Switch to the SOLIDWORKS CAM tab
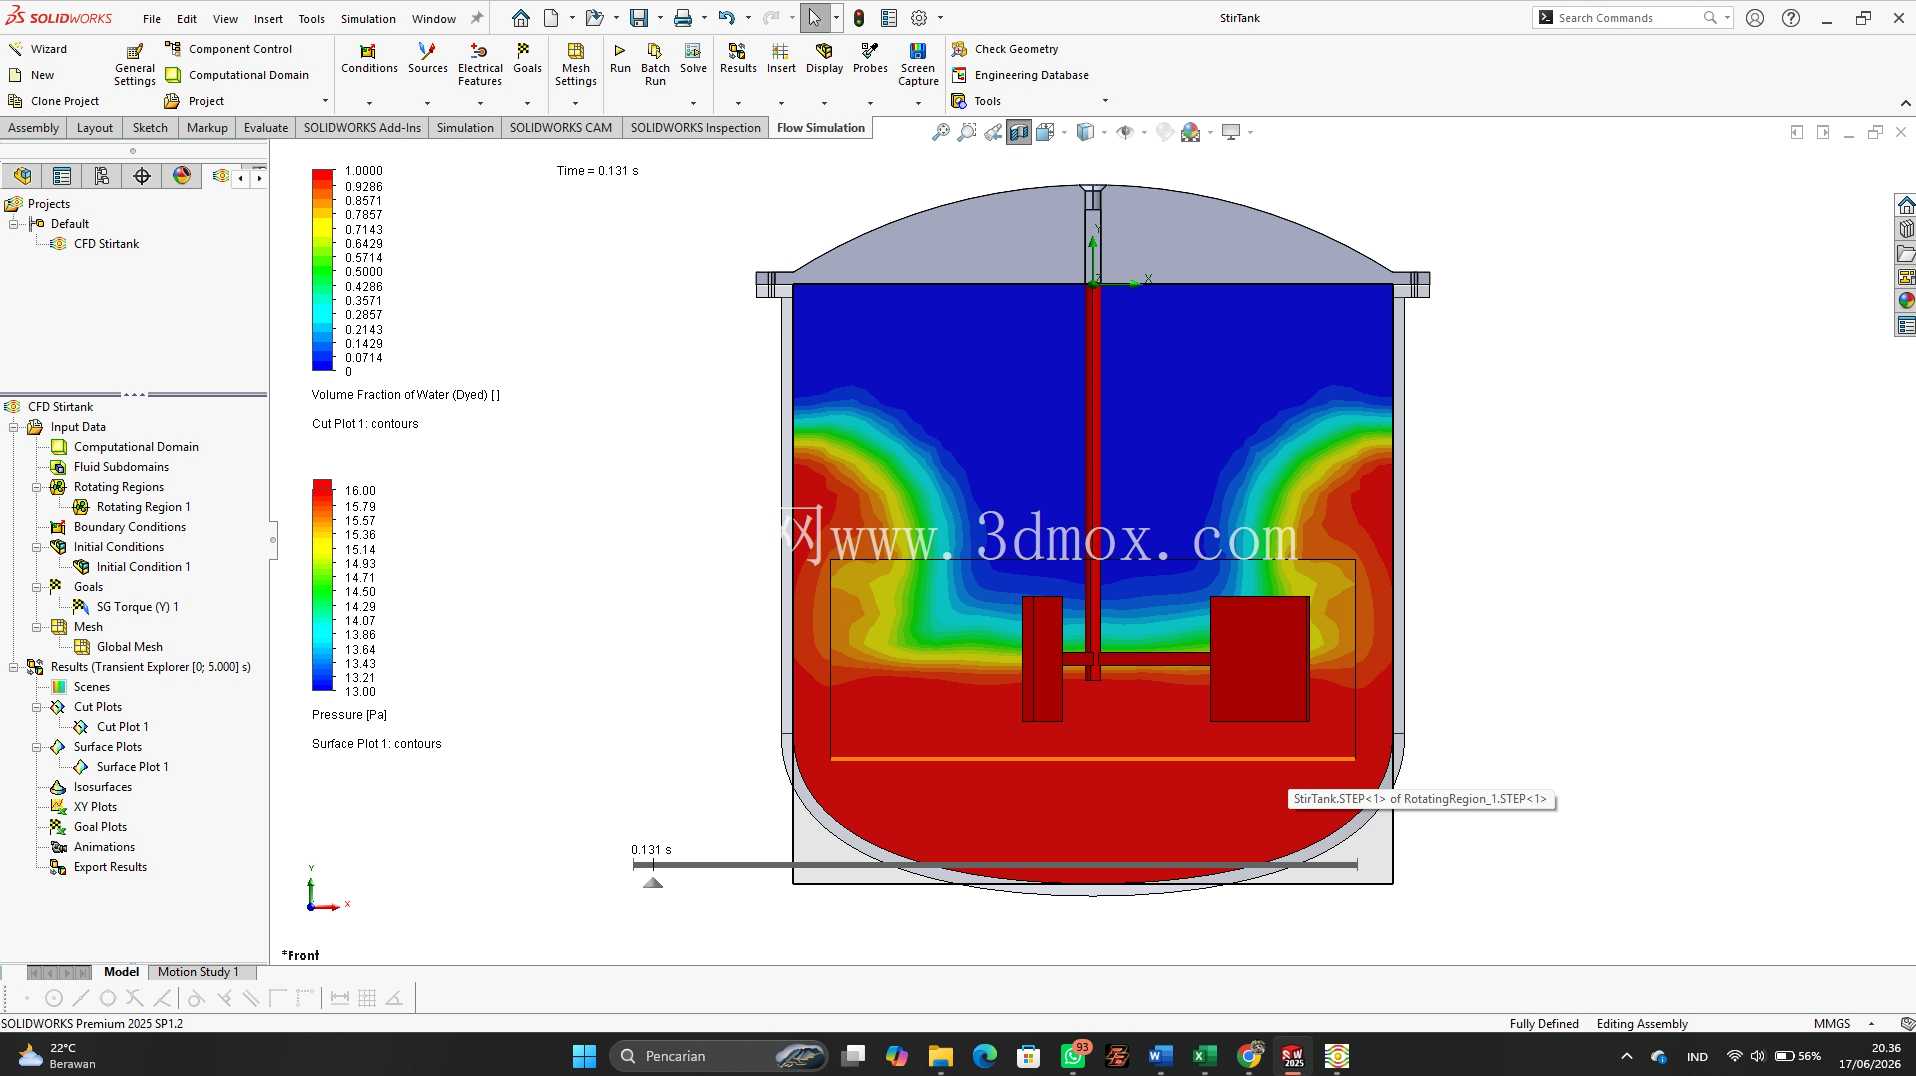The height and width of the screenshot is (1076, 1916). pyautogui.click(x=560, y=128)
